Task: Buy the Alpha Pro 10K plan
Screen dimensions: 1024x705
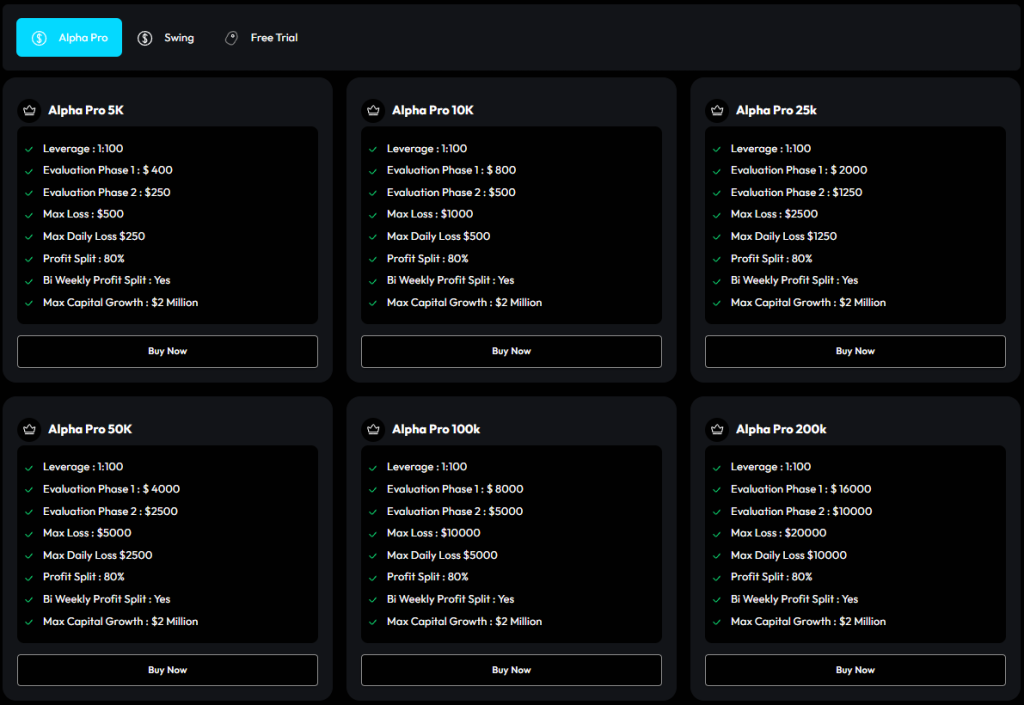Action: click(511, 351)
